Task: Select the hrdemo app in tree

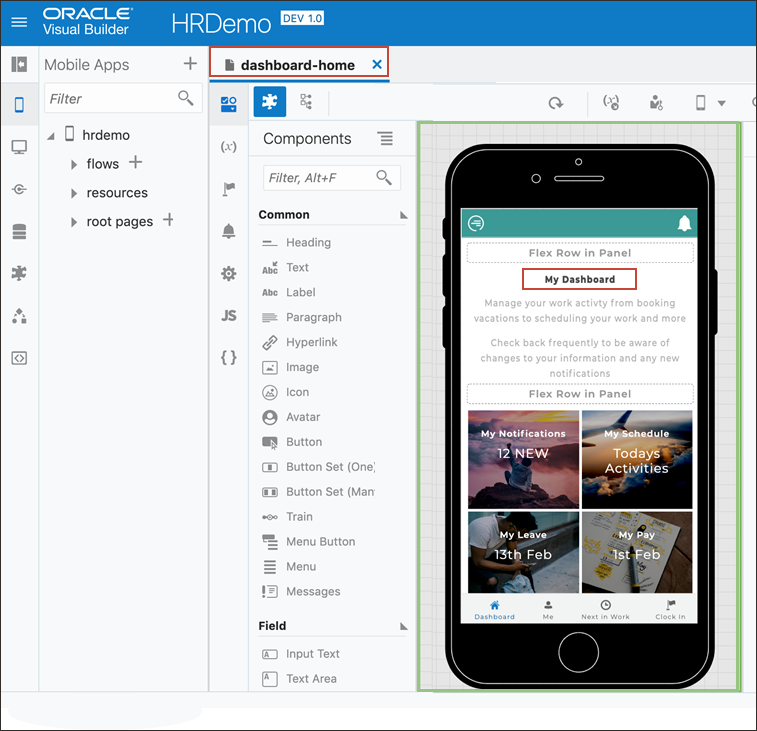Action: (106, 135)
